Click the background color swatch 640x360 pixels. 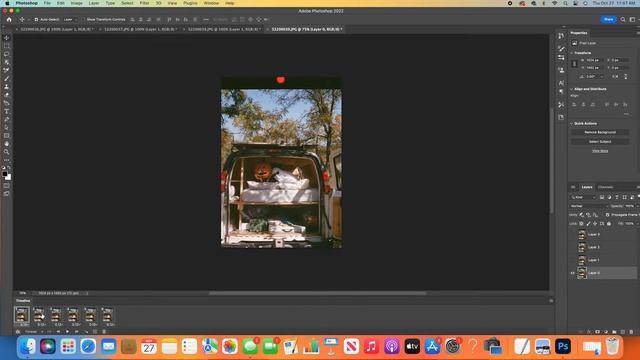(x=9, y=178)
